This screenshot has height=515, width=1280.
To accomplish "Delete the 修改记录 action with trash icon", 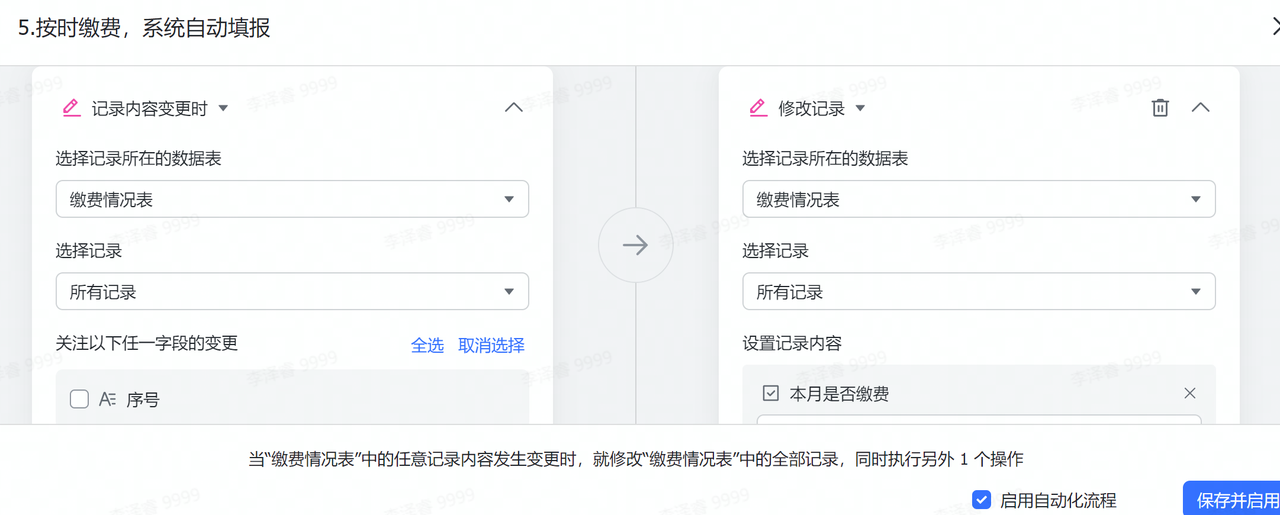I will [1160, 108].
